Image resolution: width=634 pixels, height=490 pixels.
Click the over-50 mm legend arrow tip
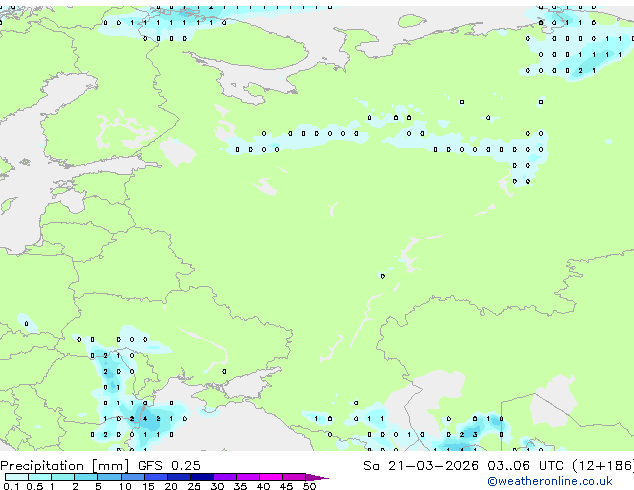(x=317, y=477)
